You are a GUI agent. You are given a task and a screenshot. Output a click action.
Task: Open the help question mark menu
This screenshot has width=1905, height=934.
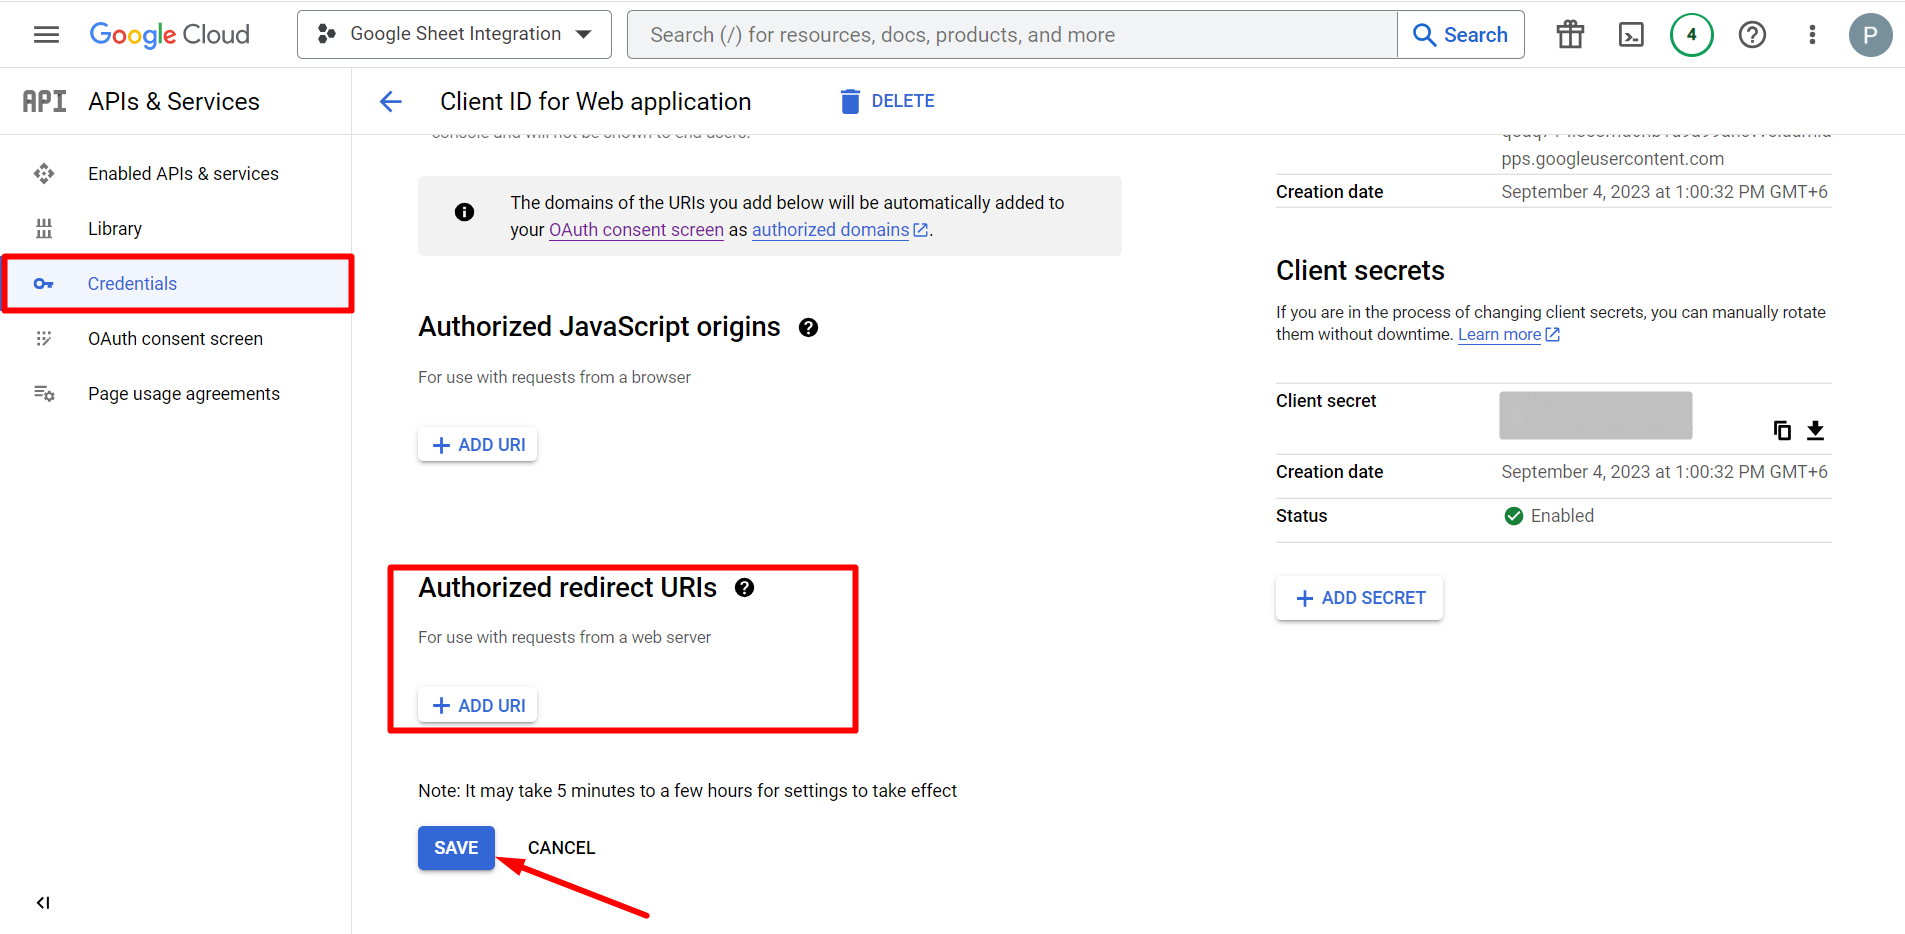[1752, 35]
